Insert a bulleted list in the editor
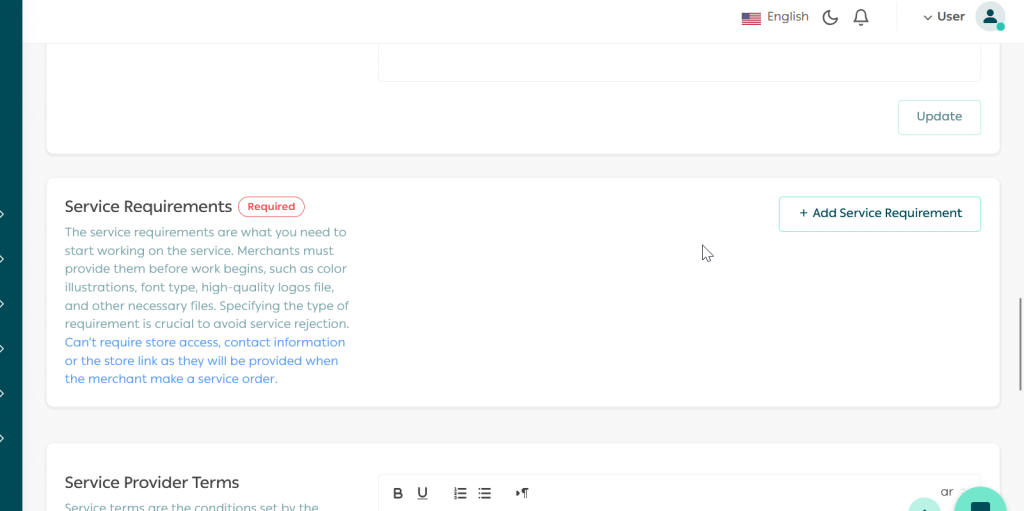The height and width of the screenshot is (511, 1024). 485,493
